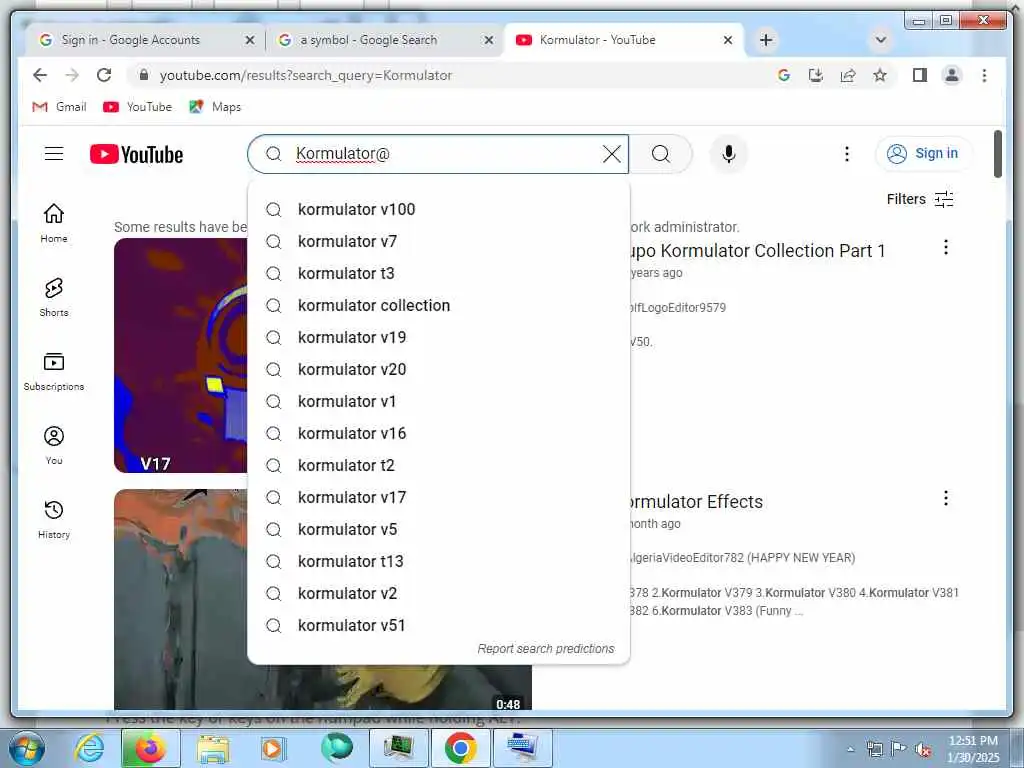Viewport: 1024px width, 768px height.
Task: Choose suggestion kormulator v16
Action: tap(439, 434)
